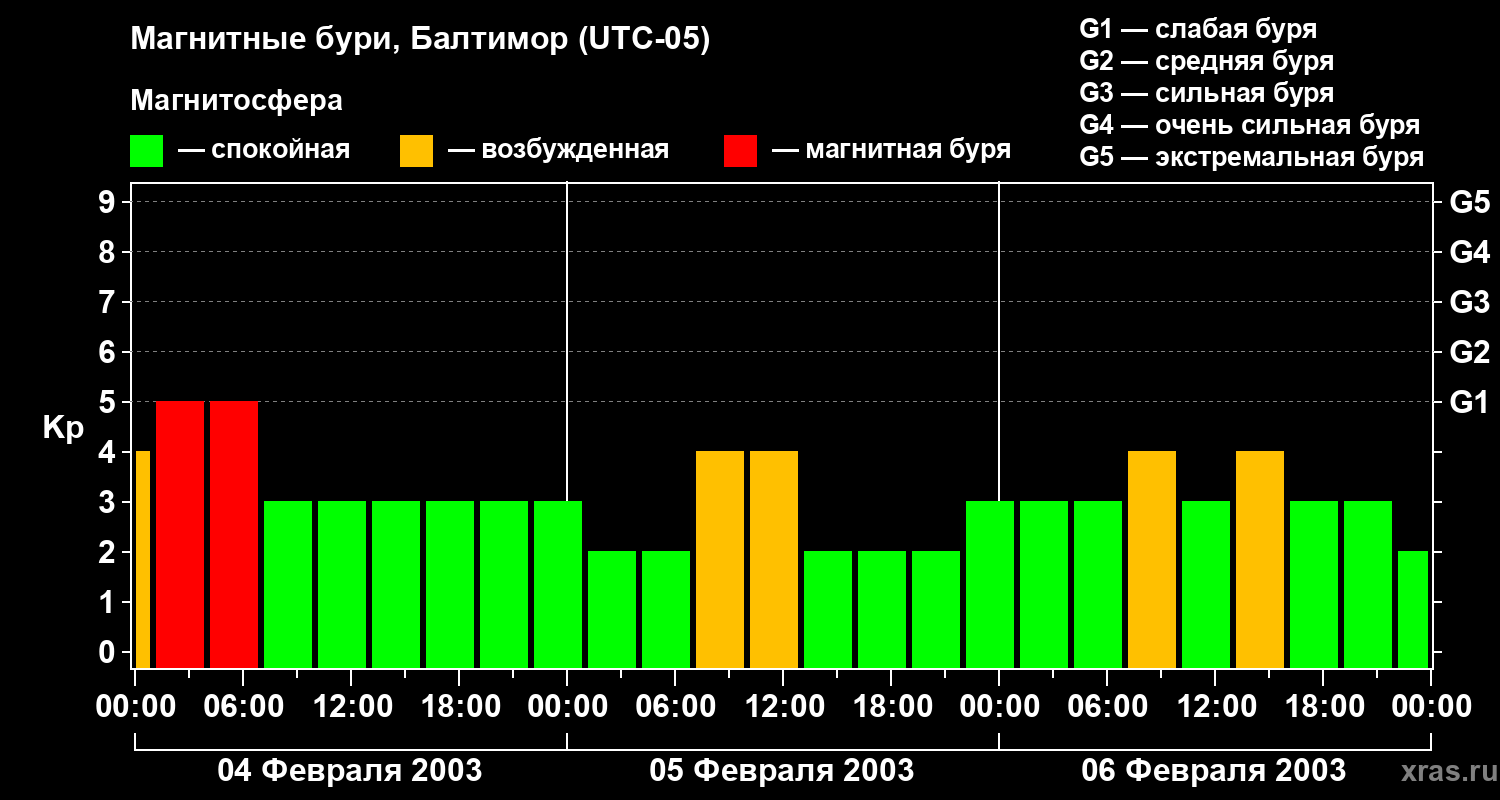This screenshot has width=1500, height=800.
Task: Click "G3 — сильная буря" legend entry
Action: pyautogui.click(x=1206, y=93)
